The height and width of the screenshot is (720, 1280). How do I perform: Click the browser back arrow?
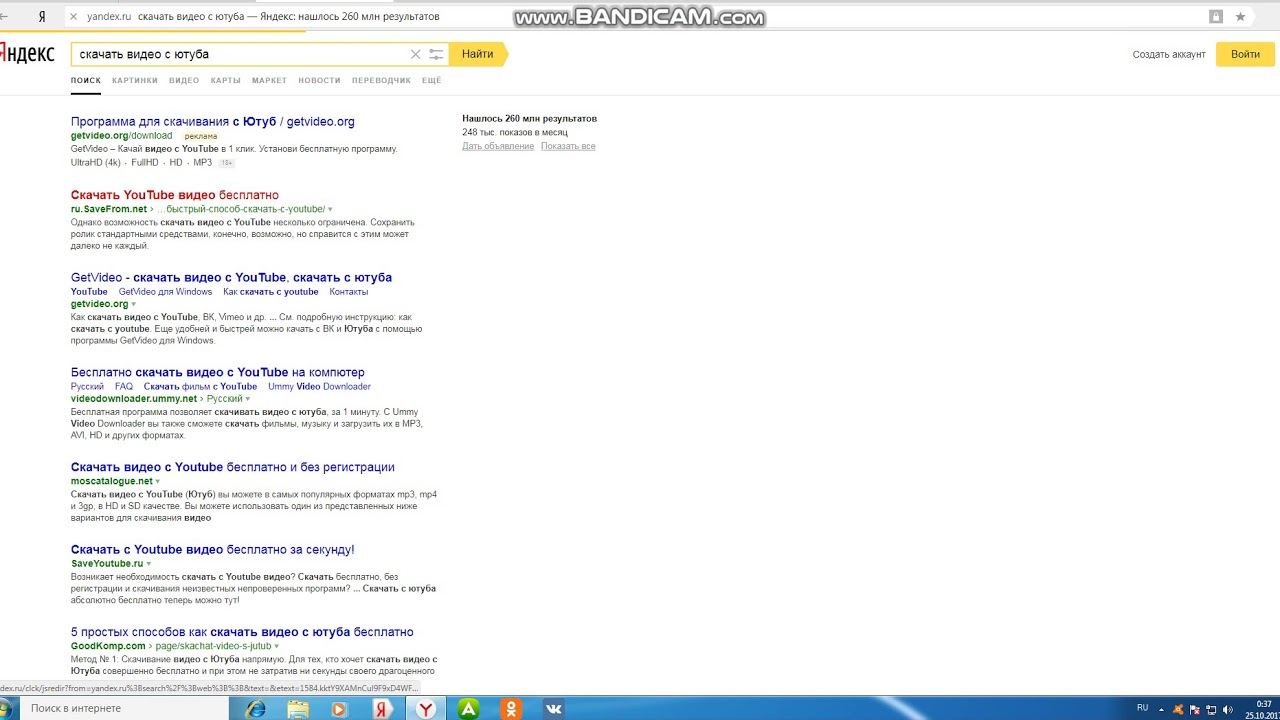pyautogui.click(x=4, y=16)
